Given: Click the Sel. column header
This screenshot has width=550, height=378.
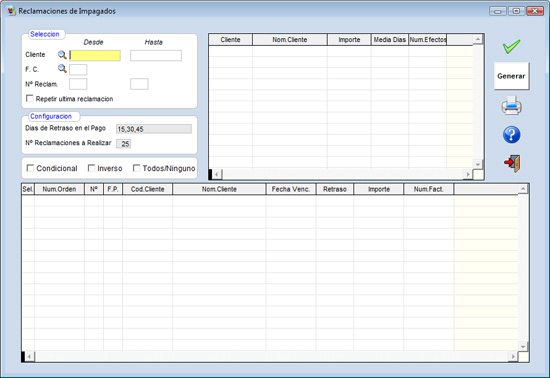Looking at the screenshot, I should coord(28,189).
